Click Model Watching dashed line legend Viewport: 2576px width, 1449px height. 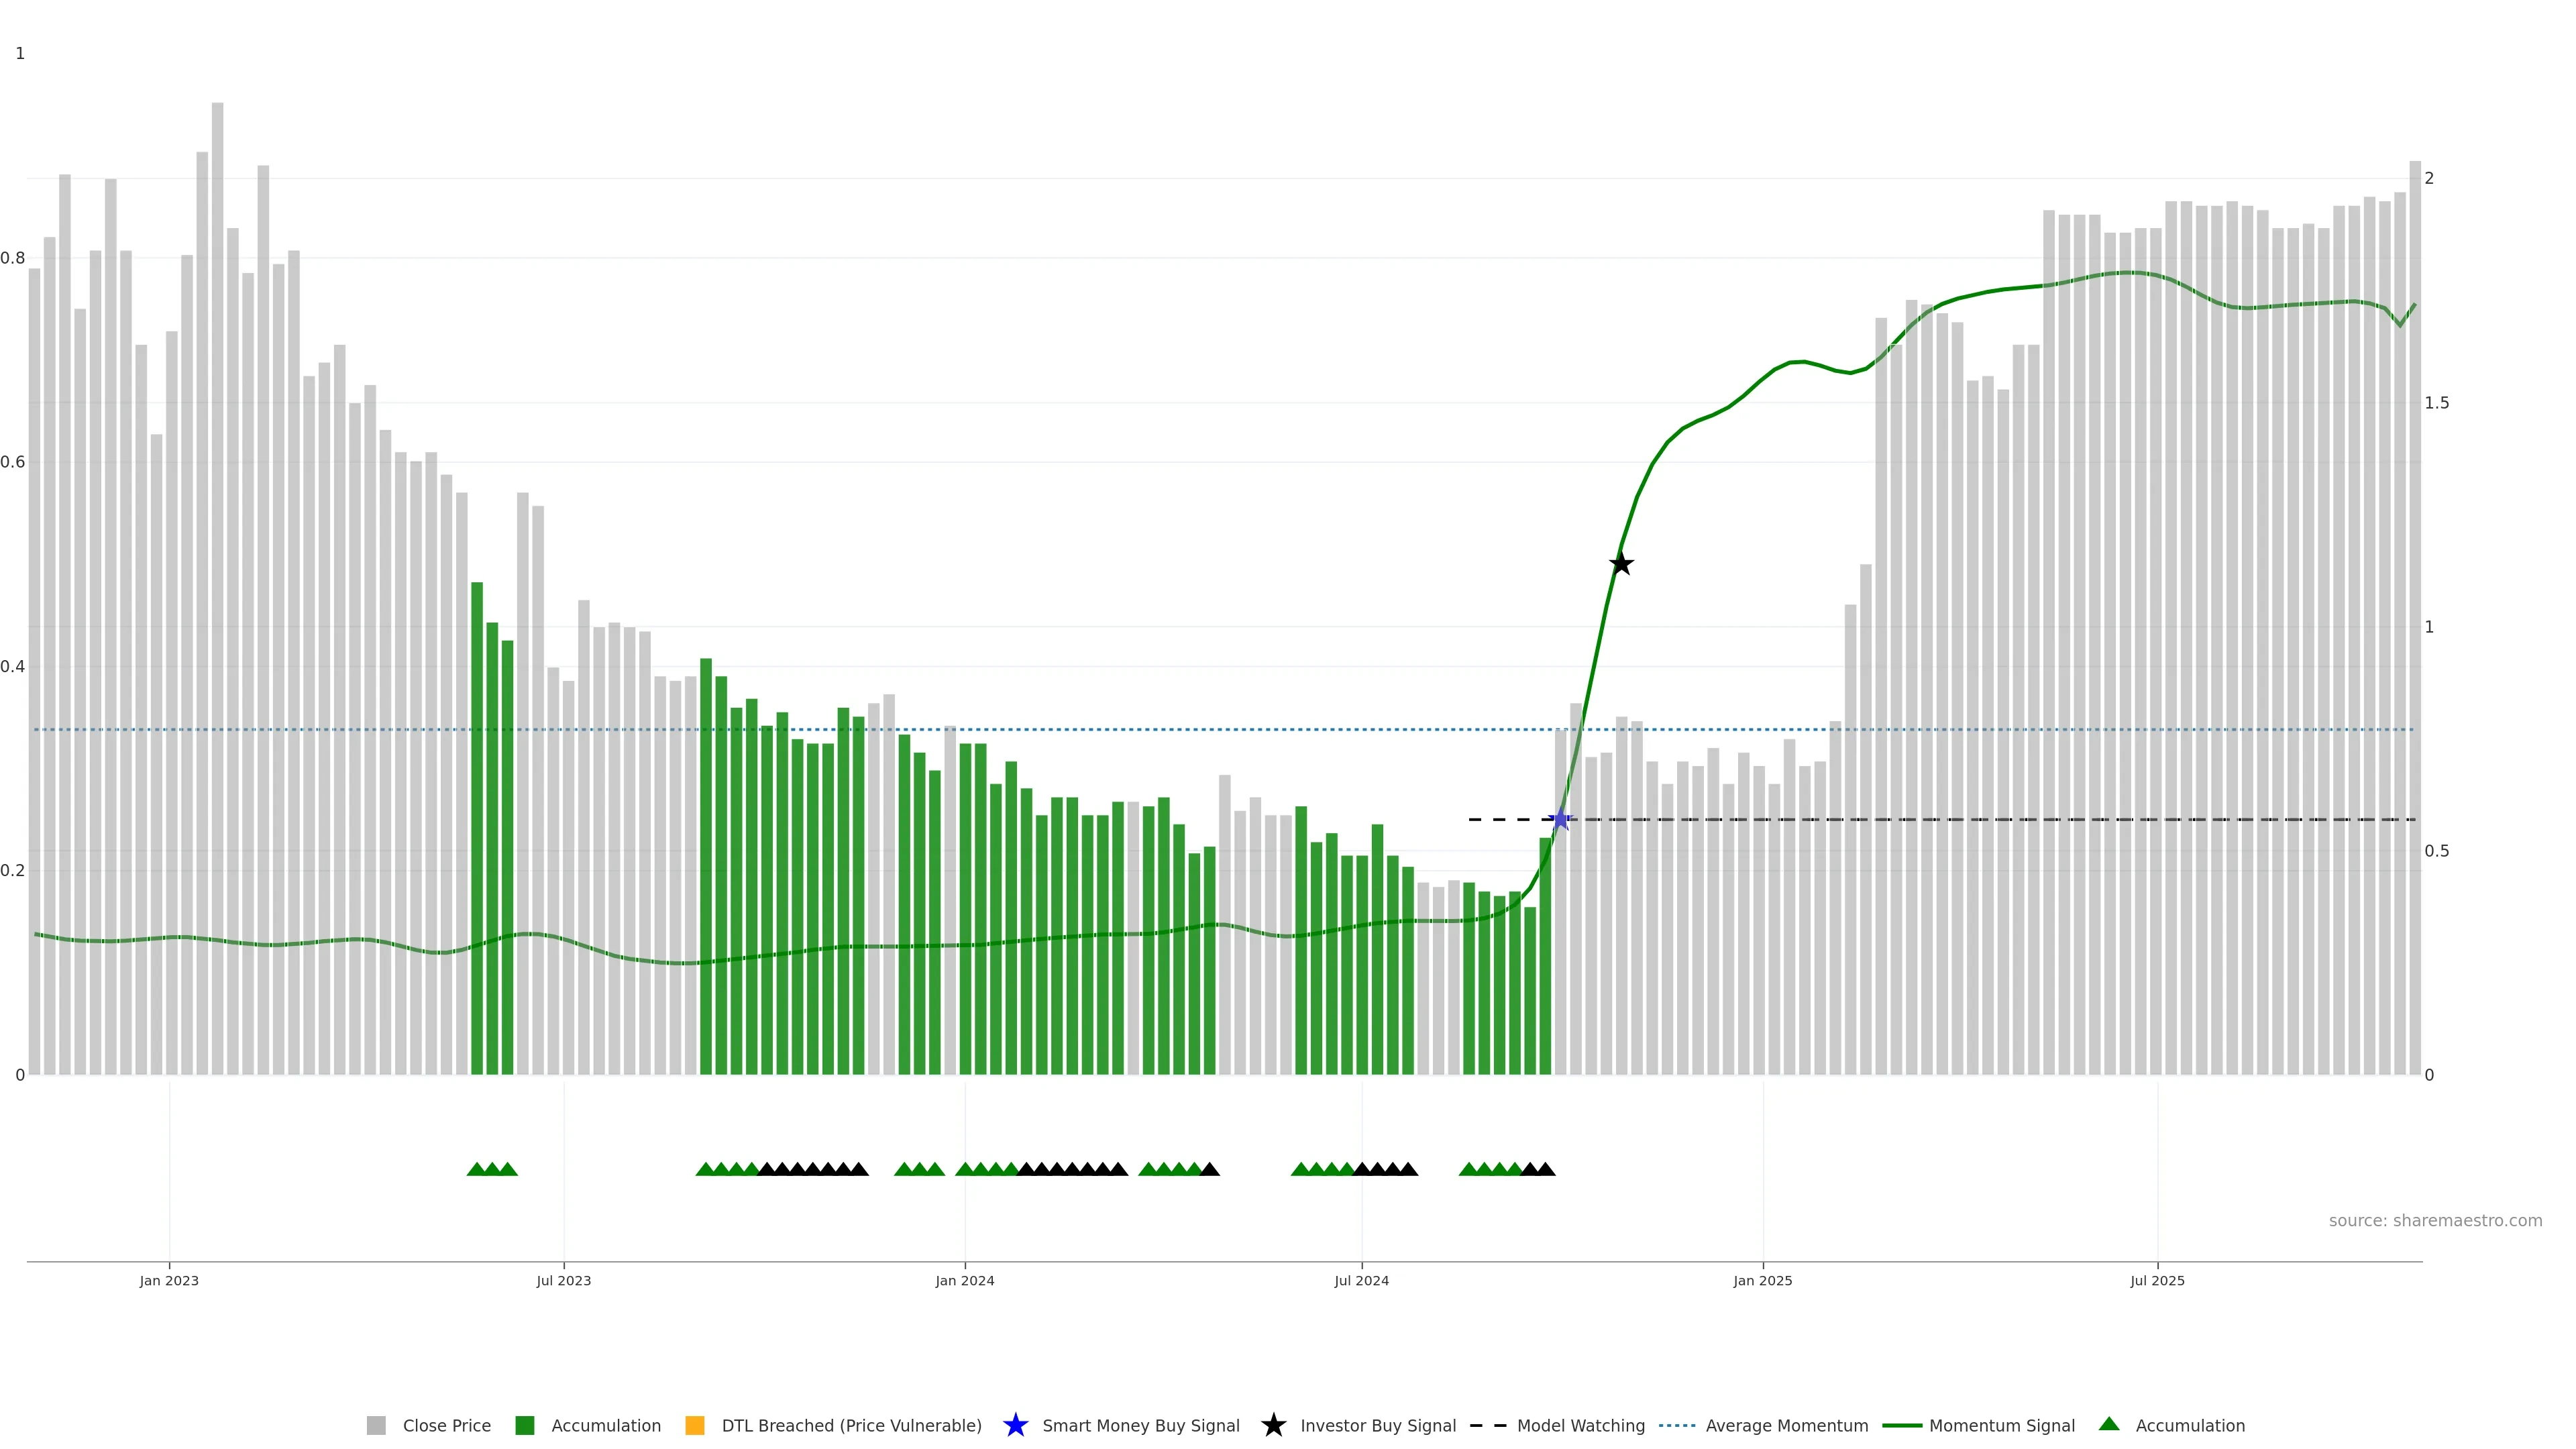pos(1487,1426)
